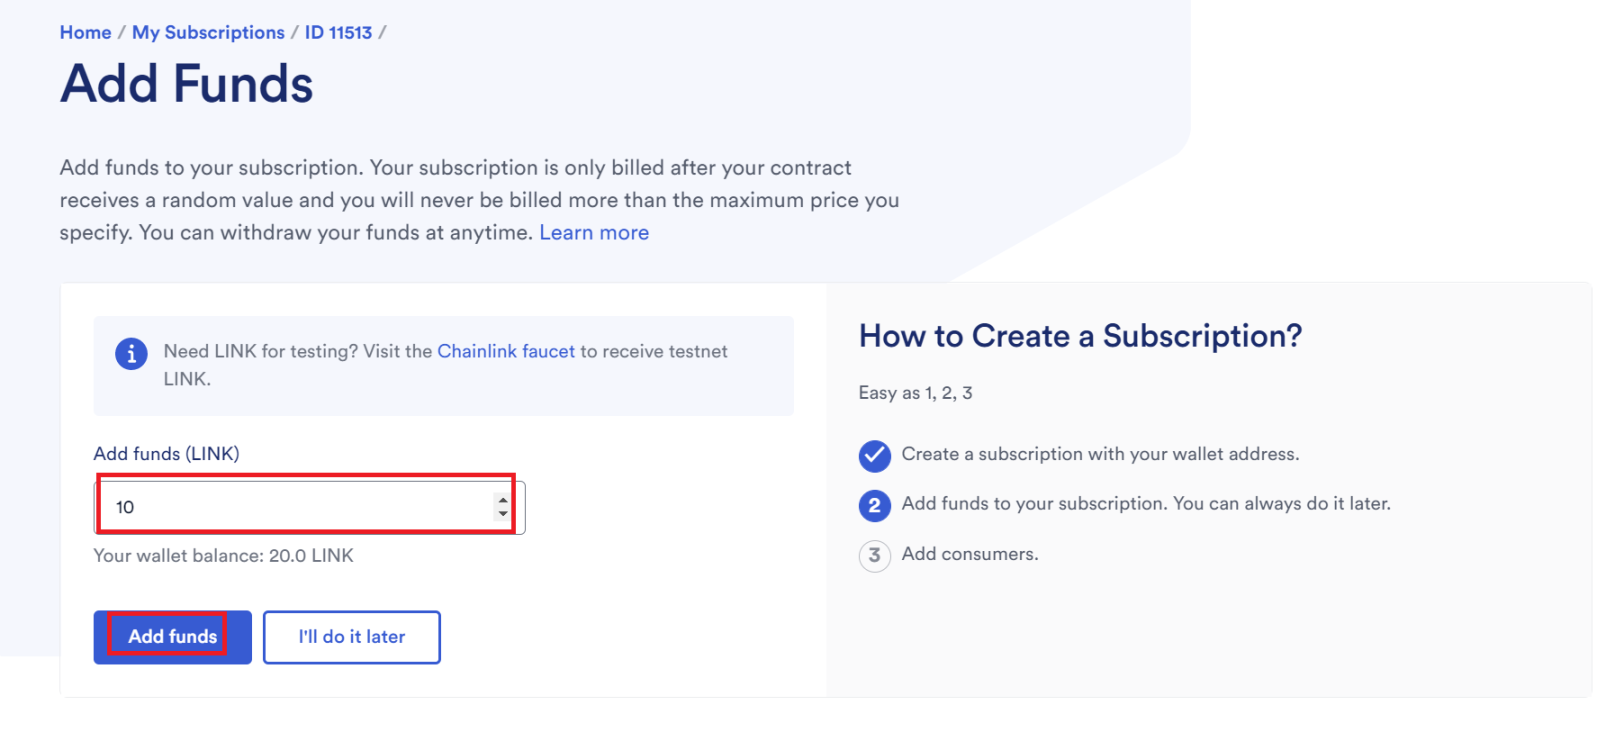Screen dimensions: 1624x732
Task: Click the 'Add consumers.' step text
Action: pyautogui.click(x=970, y=554)
